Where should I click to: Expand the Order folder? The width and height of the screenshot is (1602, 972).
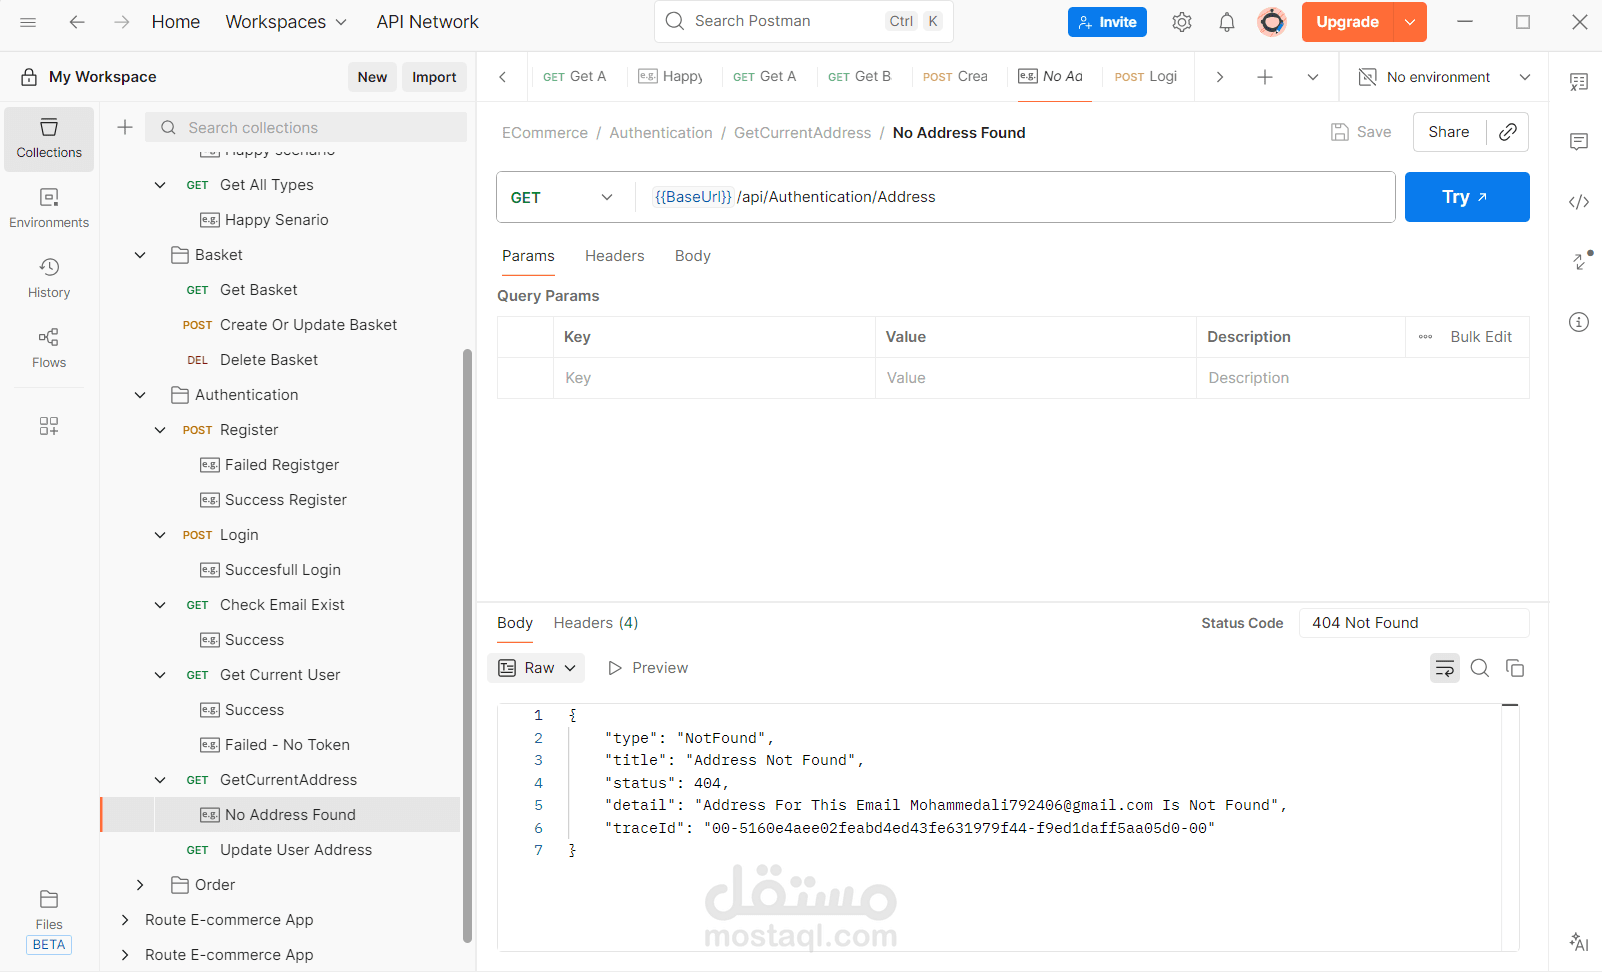pyautogui.click(x=140, y=885)
